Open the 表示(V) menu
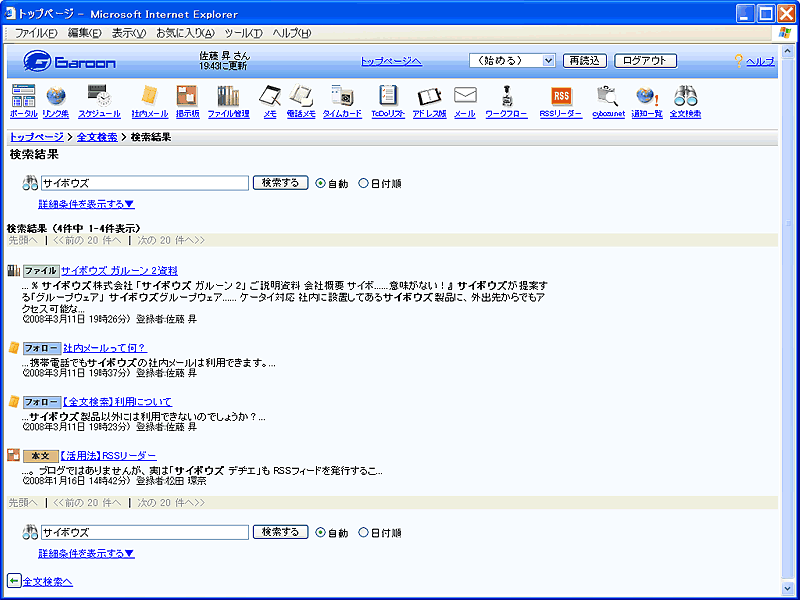The width and height of the screenshot is (800, 600). click(129, 33)
